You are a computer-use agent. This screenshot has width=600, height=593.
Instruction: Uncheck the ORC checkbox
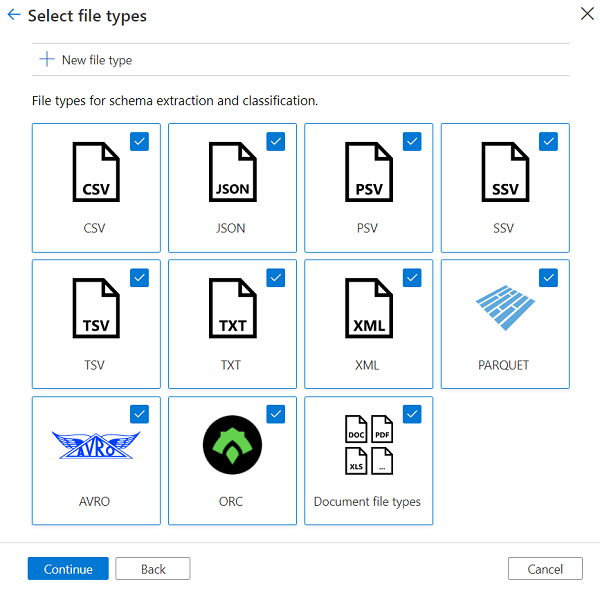(x=276, y=414)
